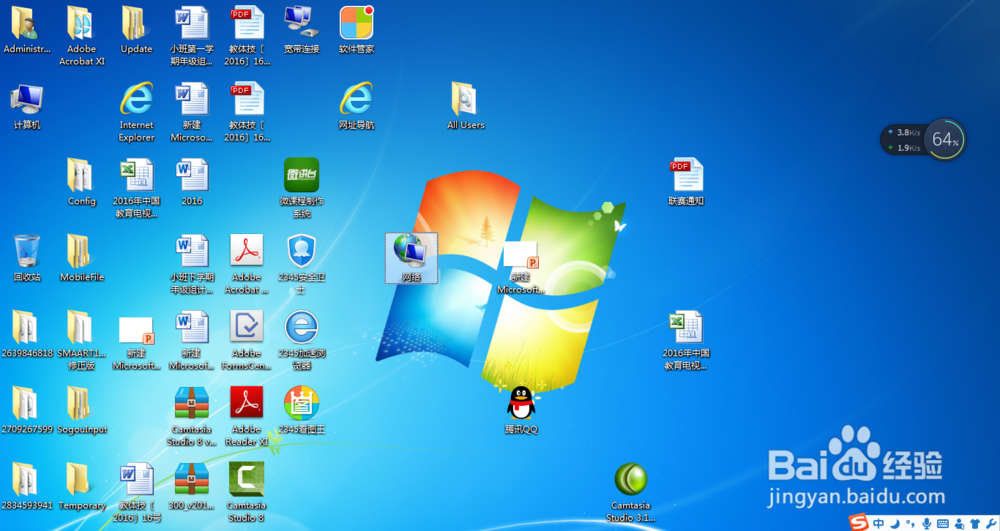Click the Sogou S logo on input bar
This screenshot has width=1000, height=531.
click(x=858, y=522)
